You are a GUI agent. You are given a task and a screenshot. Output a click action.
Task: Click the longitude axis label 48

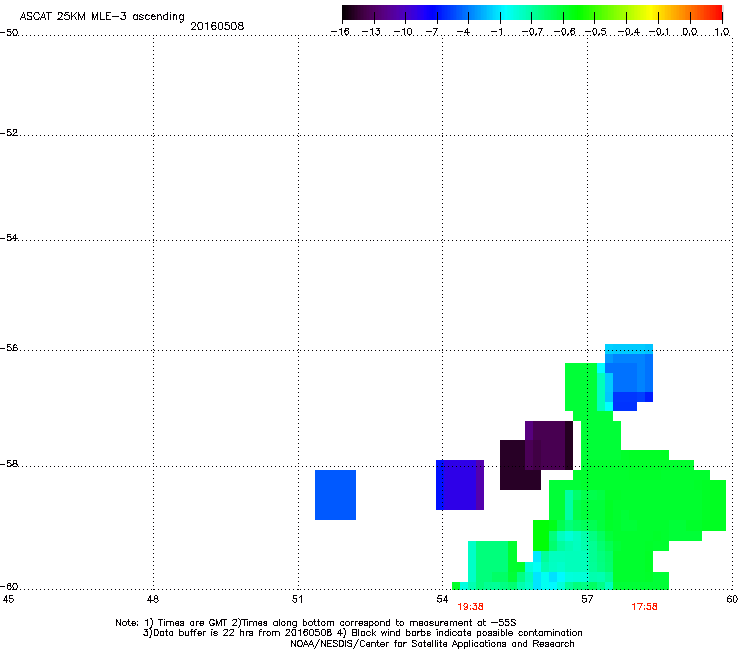point(153,599)
